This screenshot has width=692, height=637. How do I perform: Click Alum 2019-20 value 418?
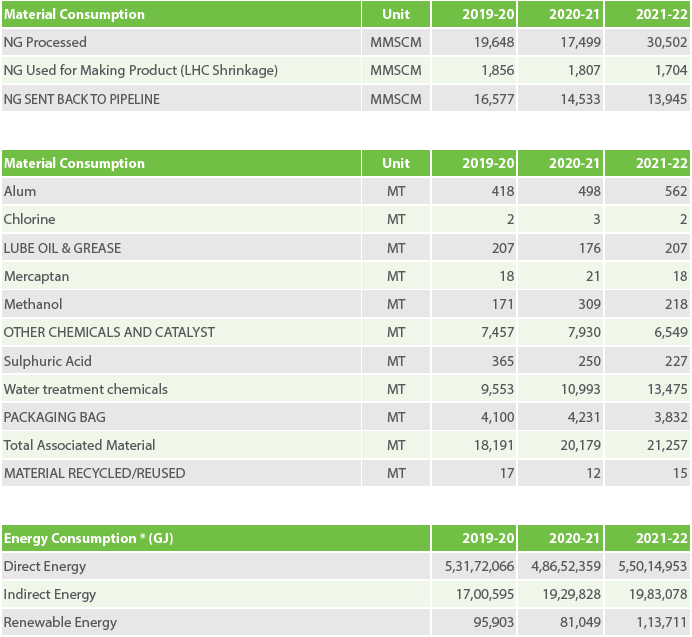pyautogui.click(x=503, y=191)
